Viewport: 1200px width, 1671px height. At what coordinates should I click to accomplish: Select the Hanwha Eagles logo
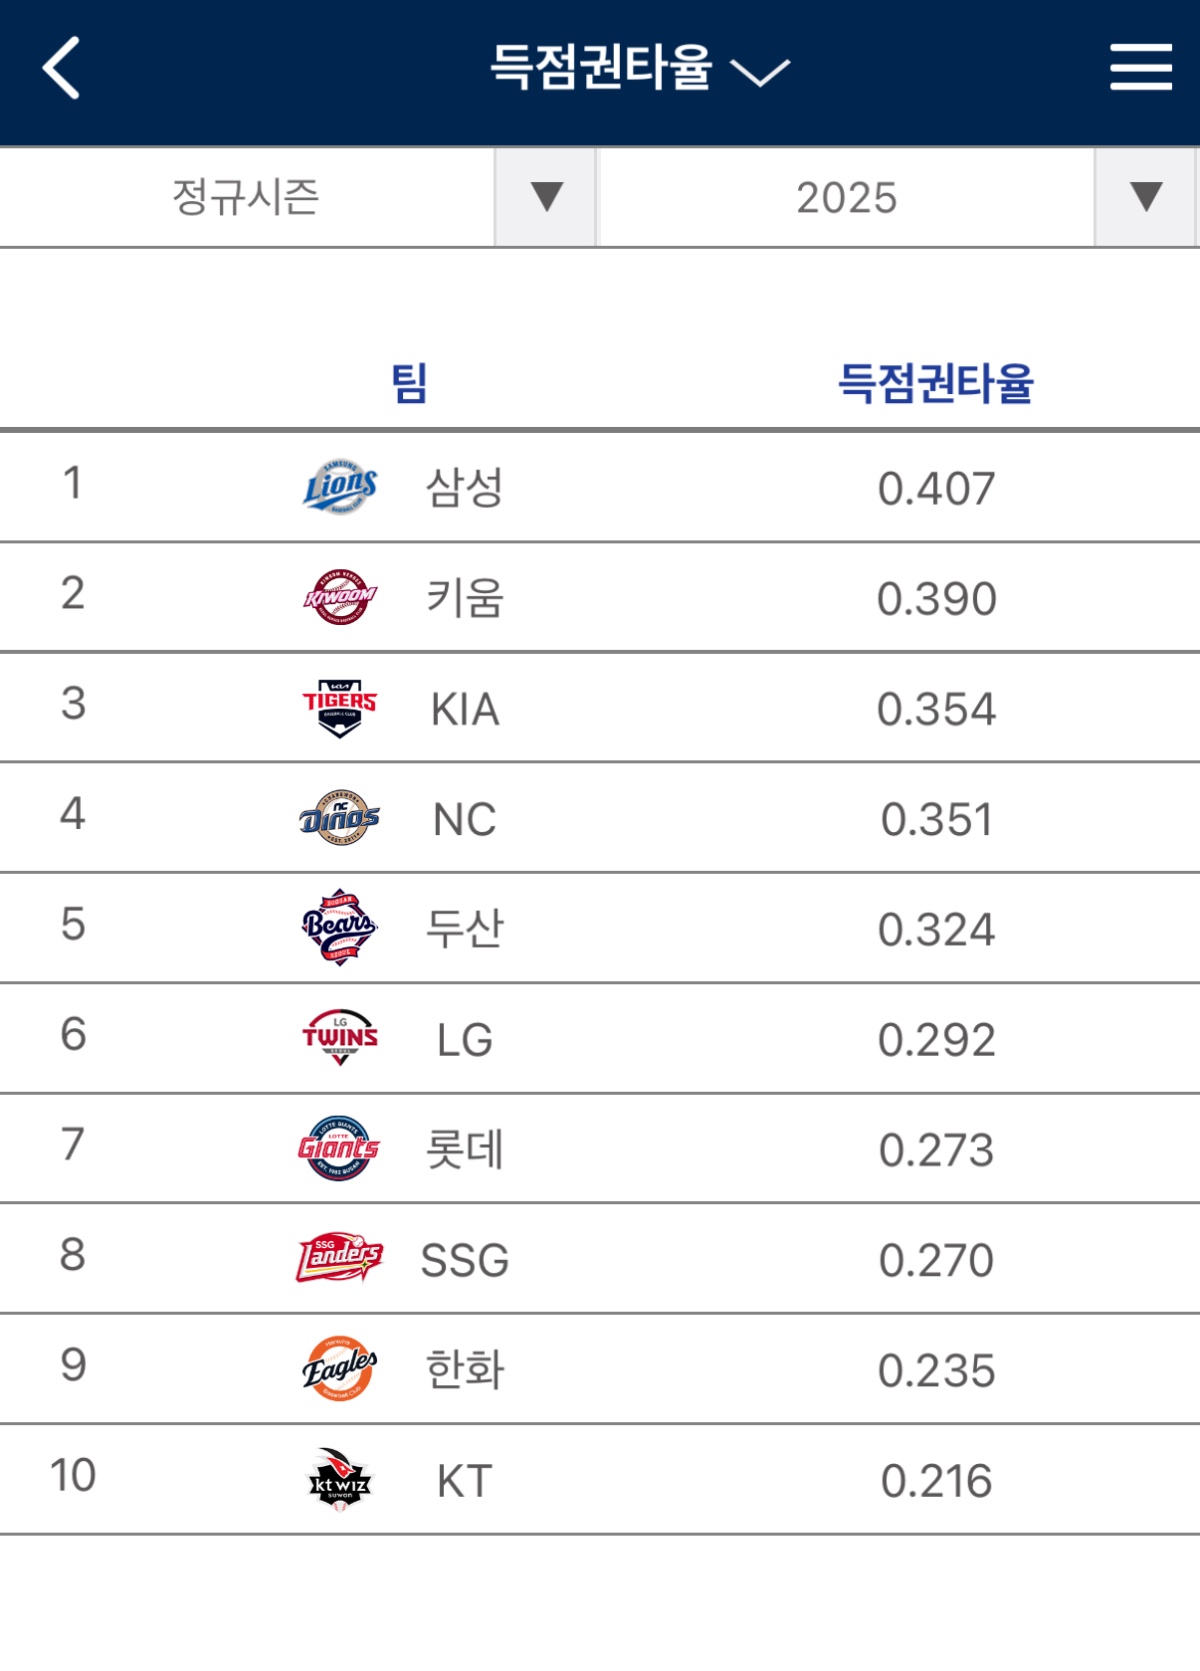(340, 1368)
